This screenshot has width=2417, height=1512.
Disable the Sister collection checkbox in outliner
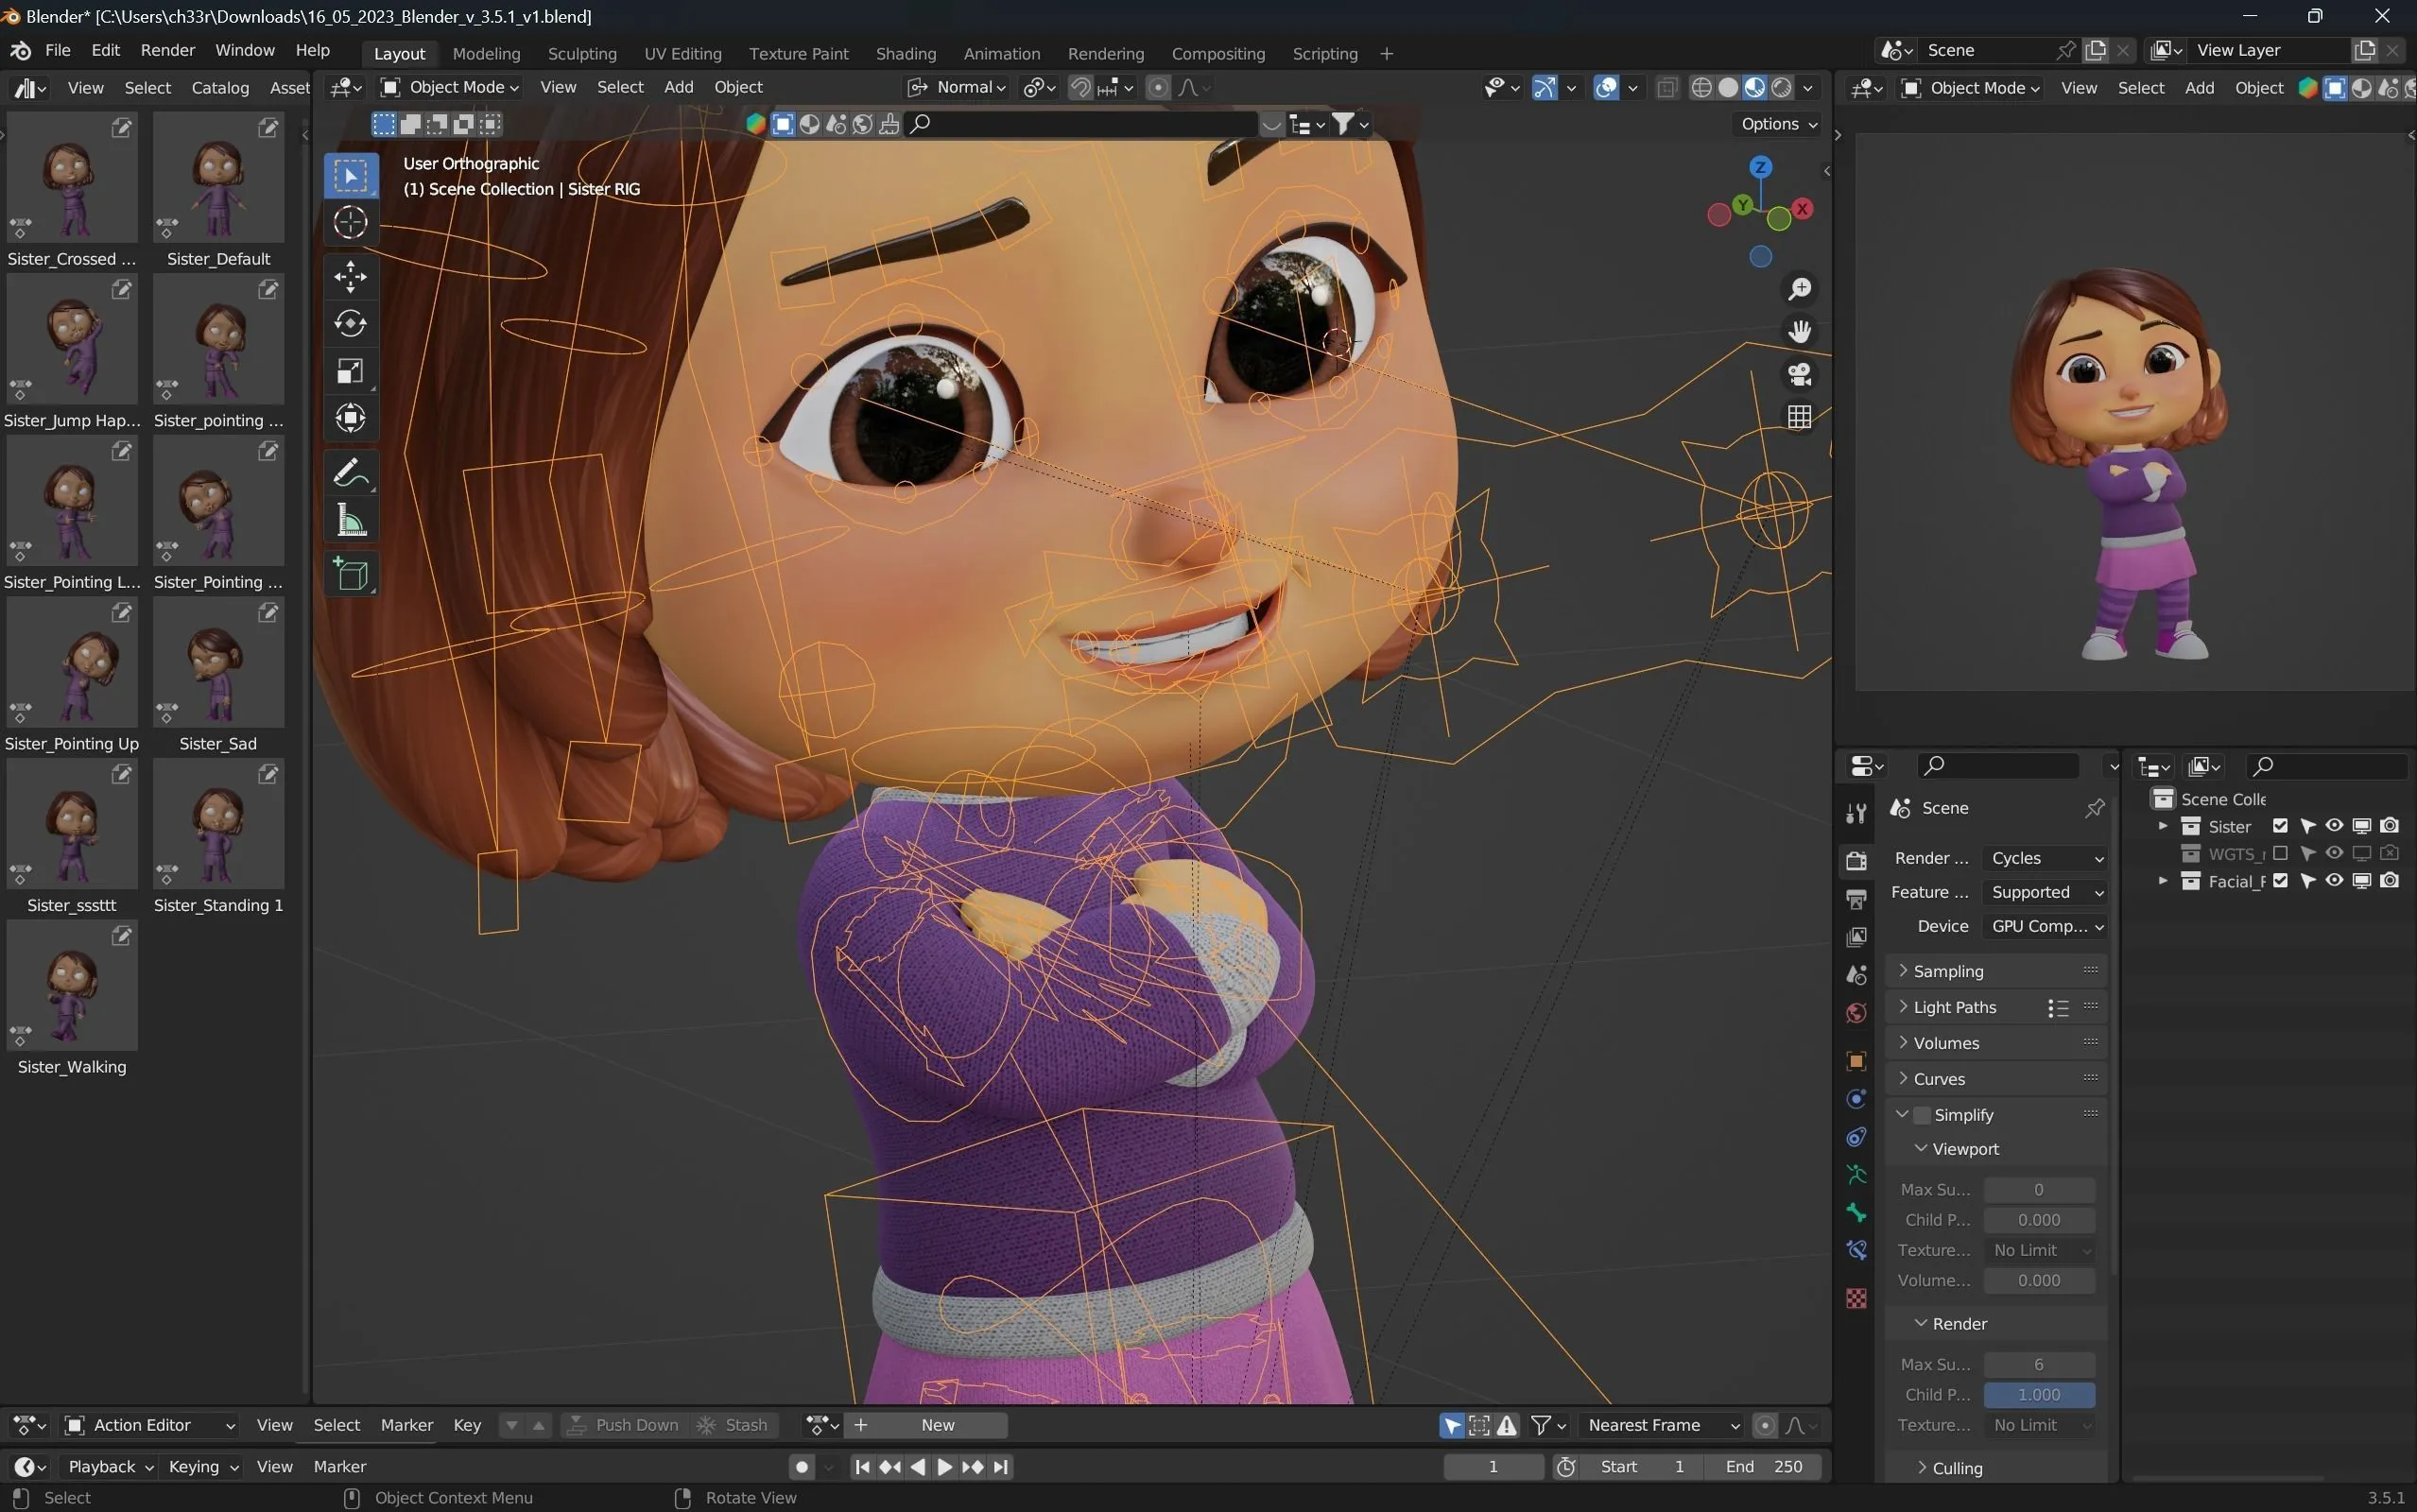[2281, 826]
